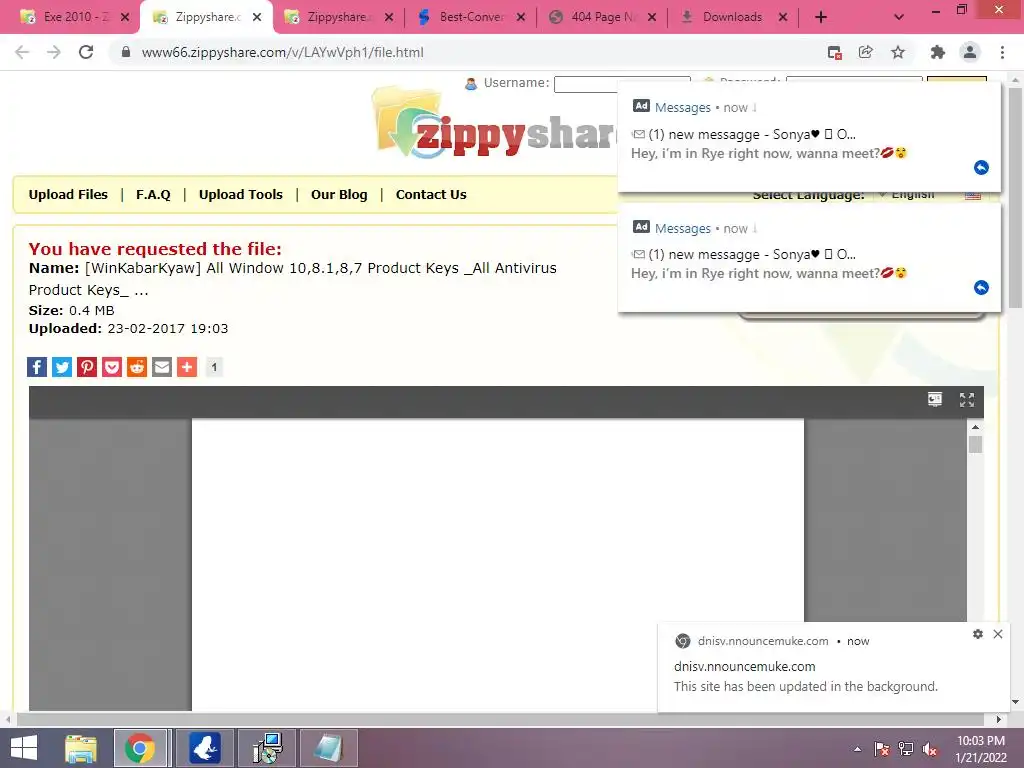Reload the current page
Viewport: 1024px width, 768px height.
[x=86, y=52]
